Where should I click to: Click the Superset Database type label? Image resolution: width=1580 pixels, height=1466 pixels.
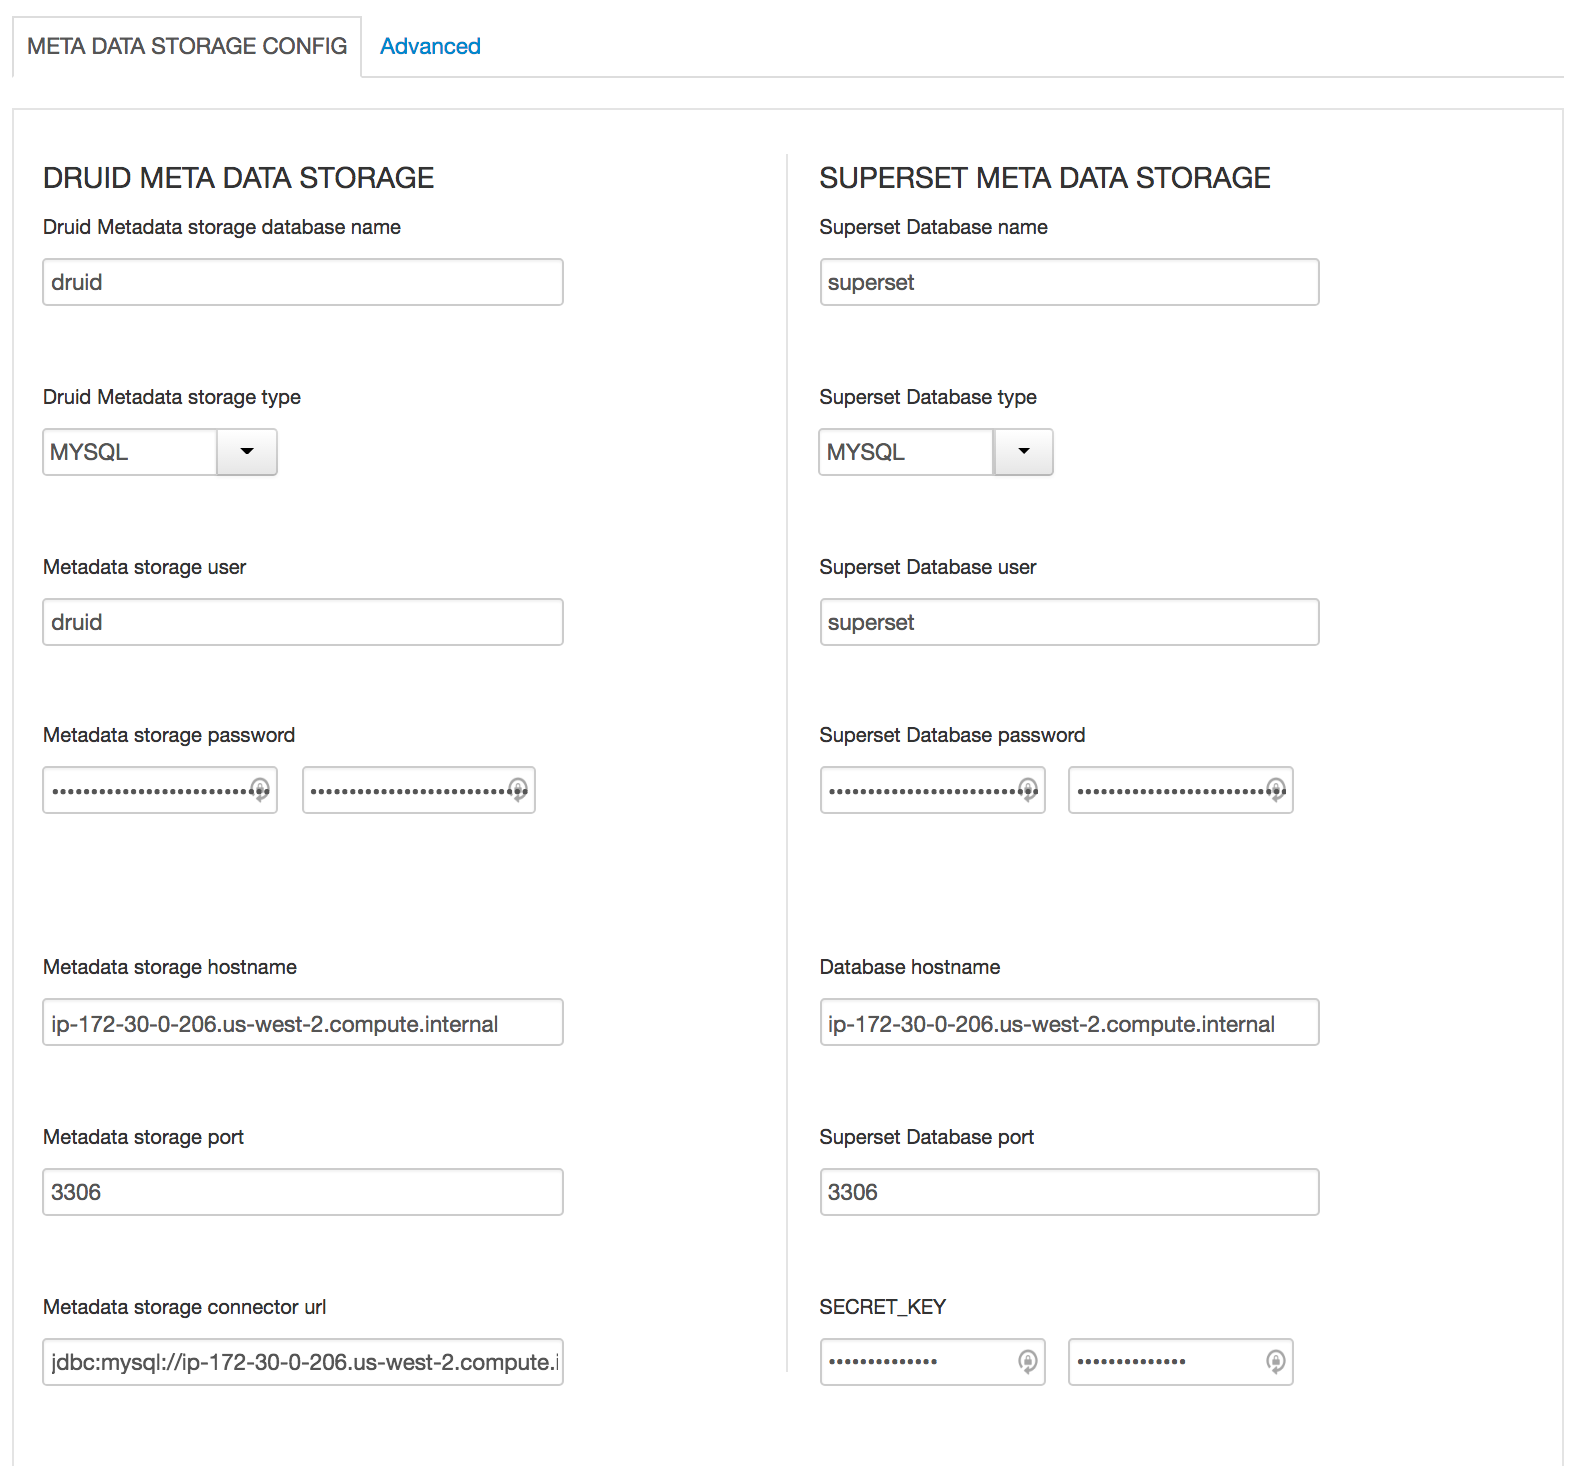tap(928, 397)
